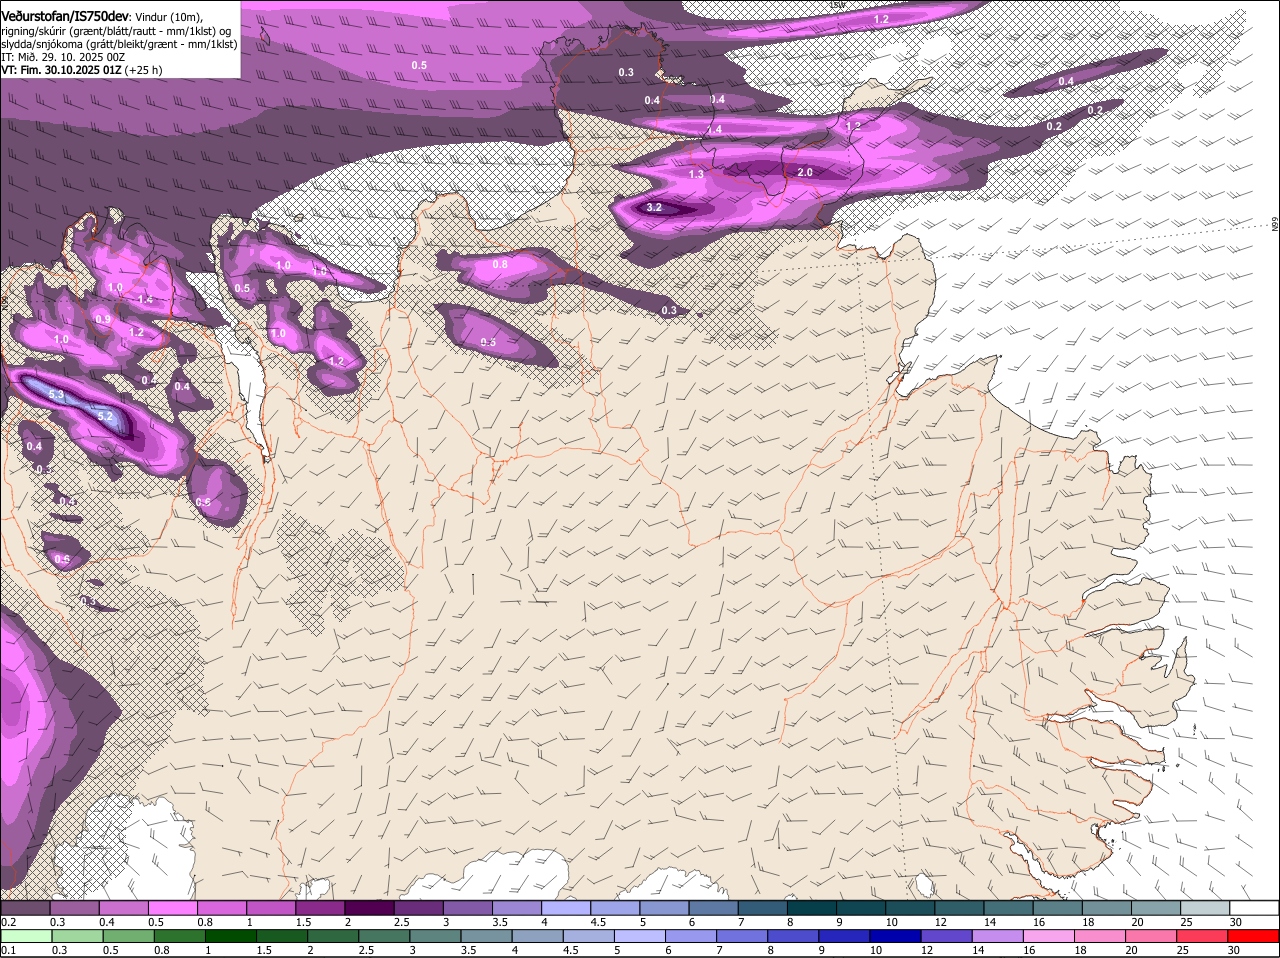Click the 0.2 label on the top legend scale
Screen dimensions: 1280x958
[x=8, y=922]
